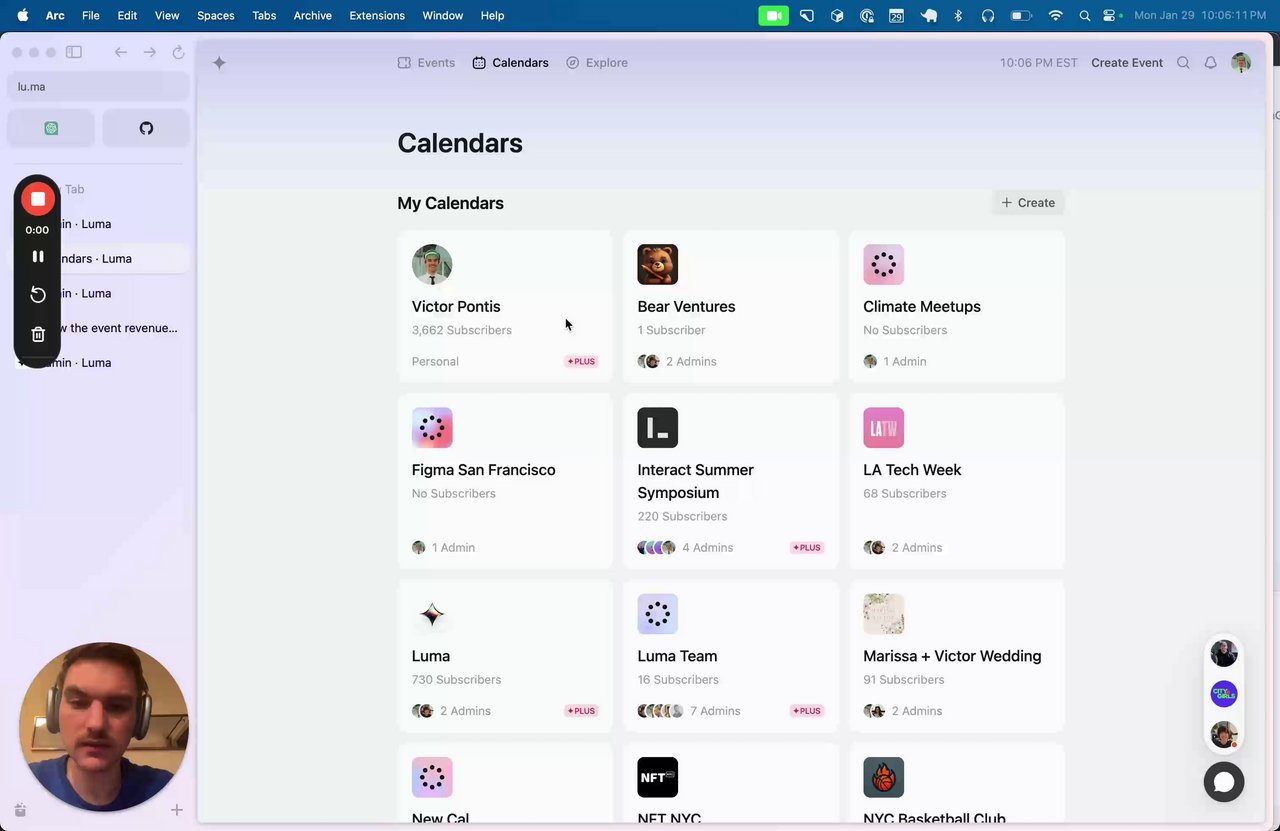The height and width of the screenshot is (831, 1280).
Task: Open the pinned GitHub tab
Action: 146,128
